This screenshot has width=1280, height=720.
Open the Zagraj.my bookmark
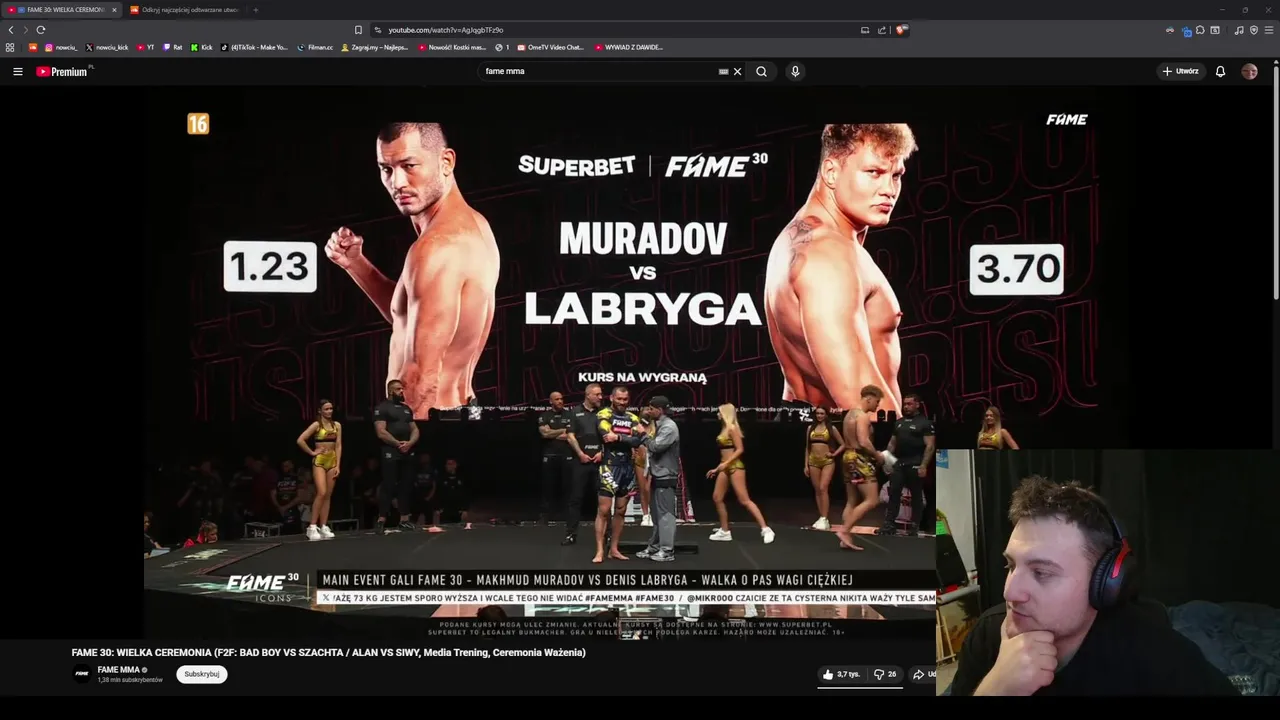(x=375, y=47)
